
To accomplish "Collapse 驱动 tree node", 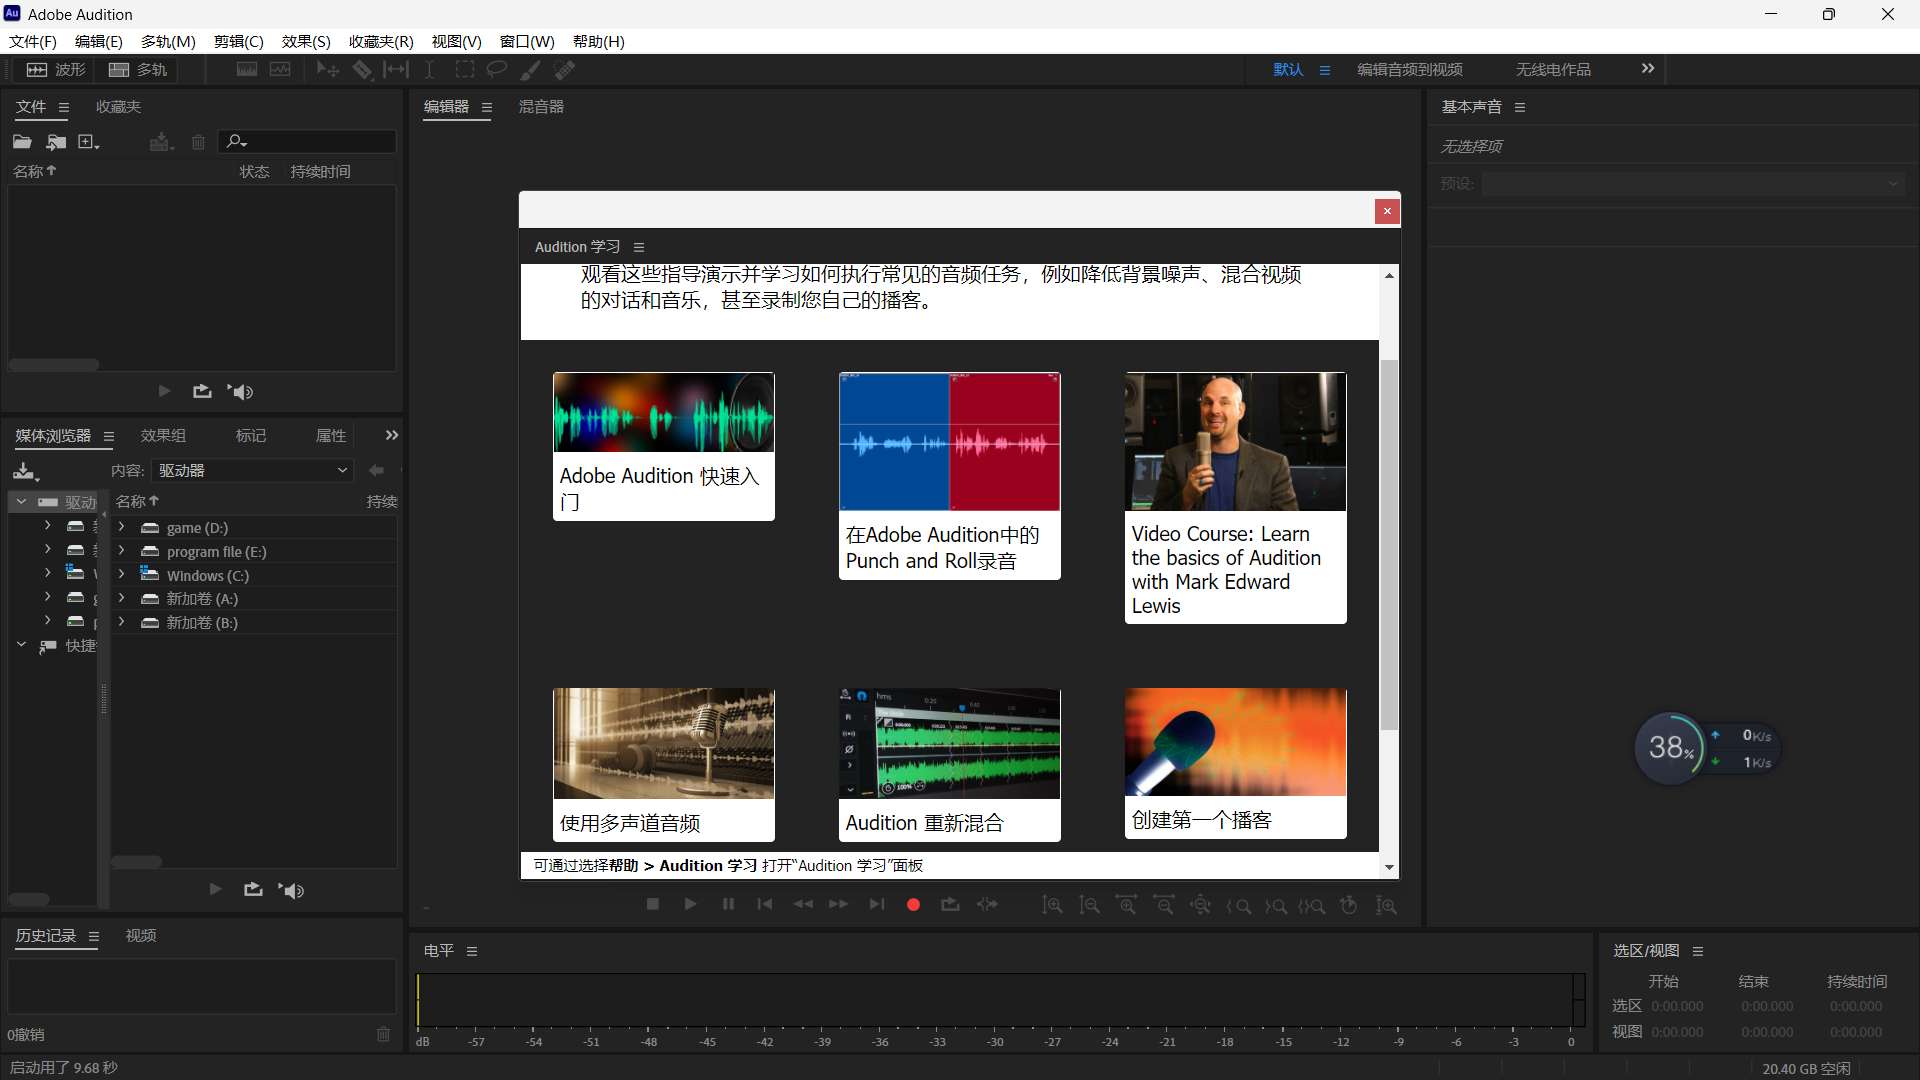I will 21,501.
